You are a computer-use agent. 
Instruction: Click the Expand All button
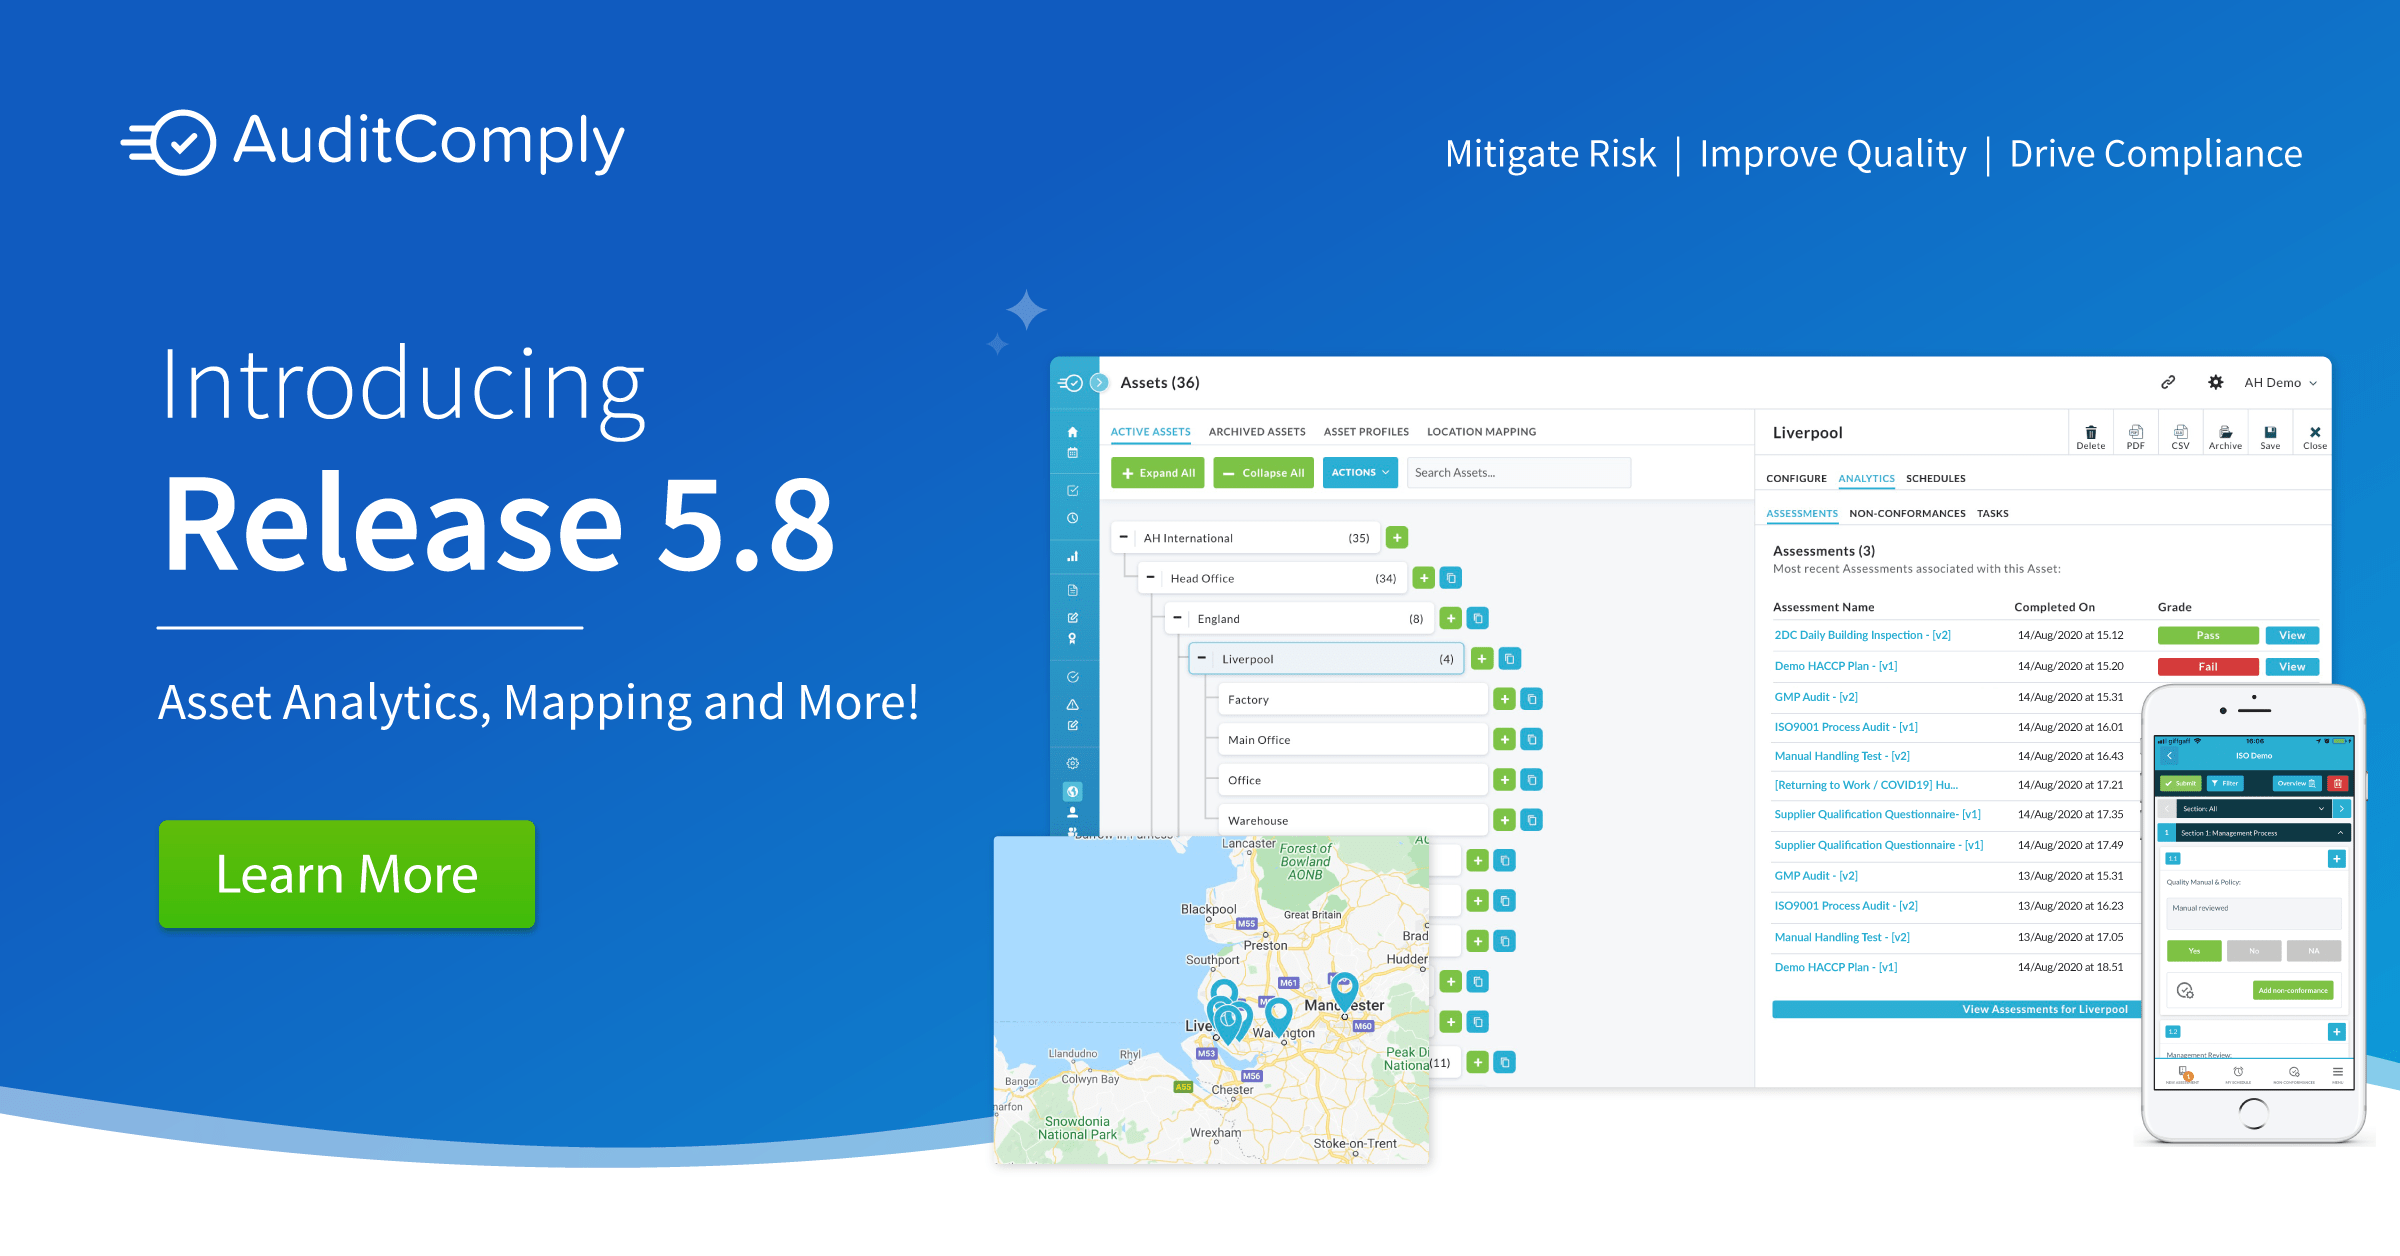pyautogui.click(x=1158, y=473)
